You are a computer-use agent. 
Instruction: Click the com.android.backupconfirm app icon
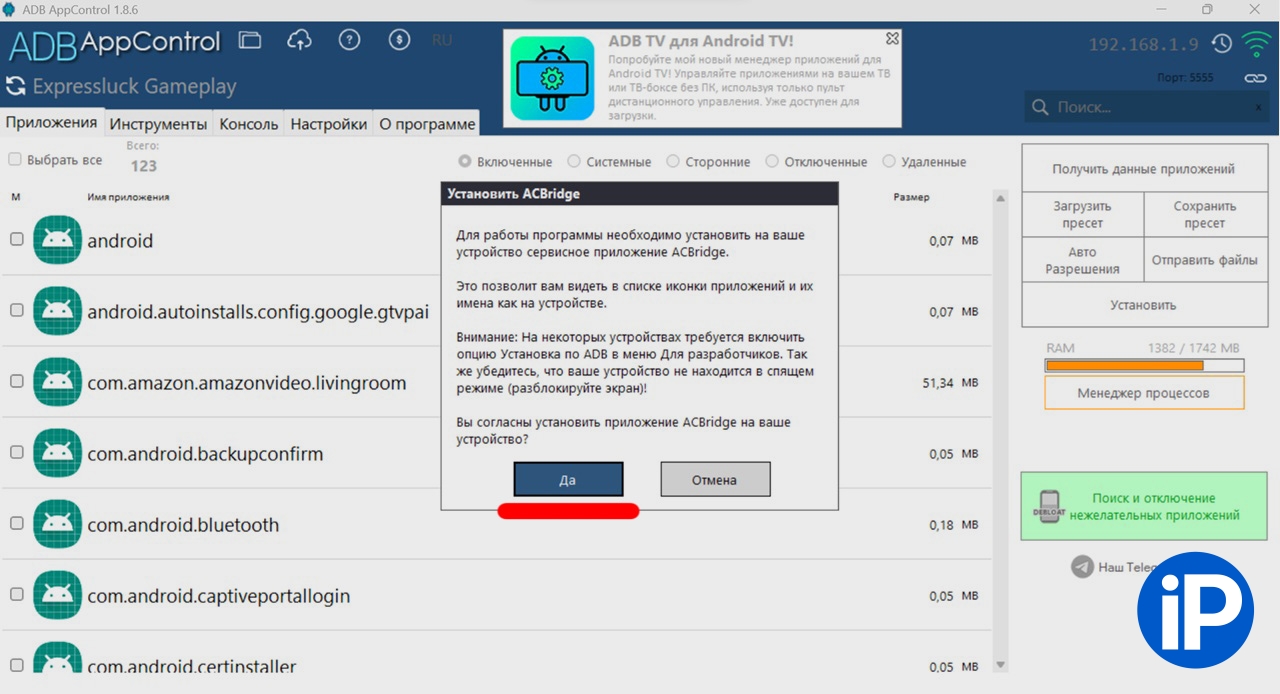(57, 453)
